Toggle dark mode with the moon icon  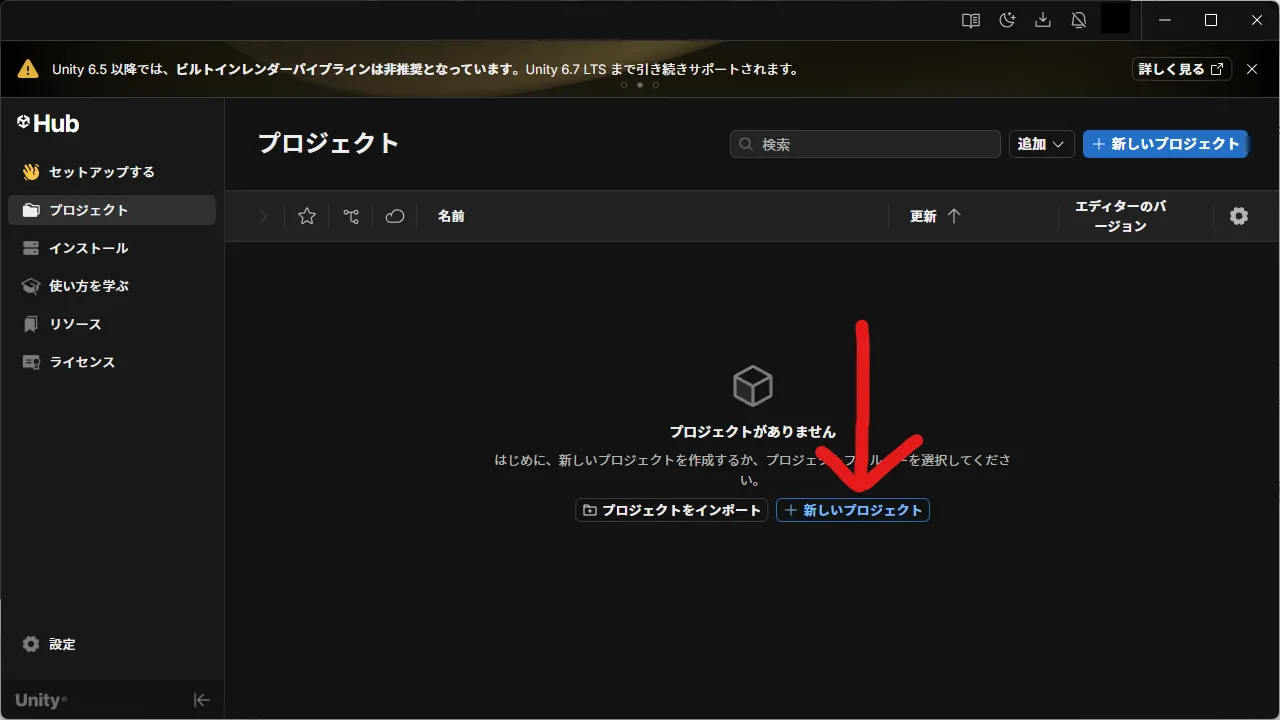(x=1006, y=19)
